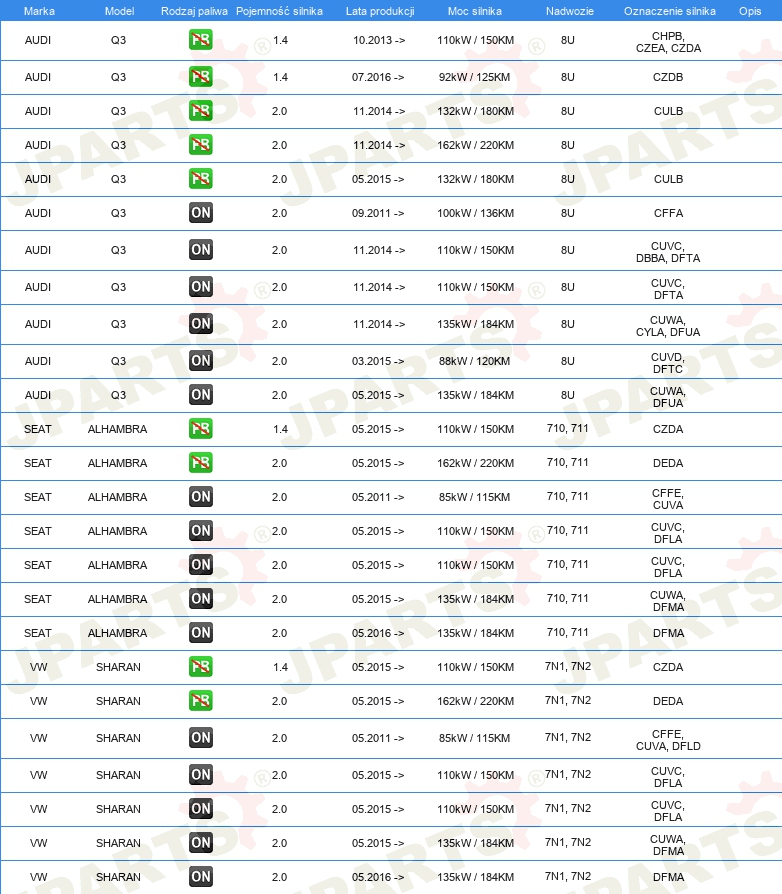Select the CUVC, DBBA, DFTA engine code cell

668,252
